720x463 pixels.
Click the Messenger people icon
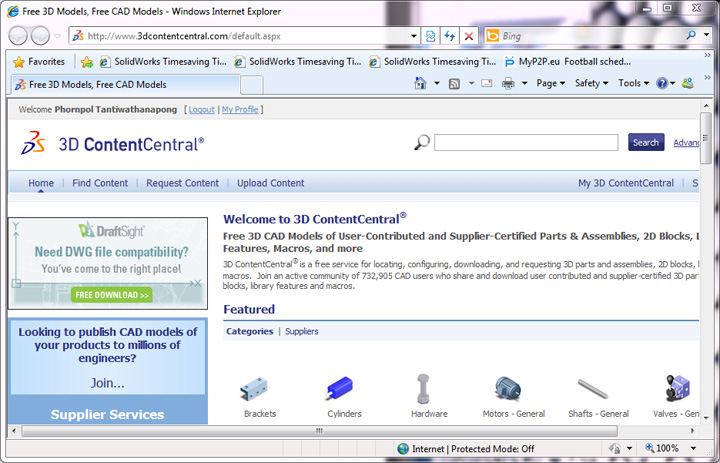coord(687,83)
